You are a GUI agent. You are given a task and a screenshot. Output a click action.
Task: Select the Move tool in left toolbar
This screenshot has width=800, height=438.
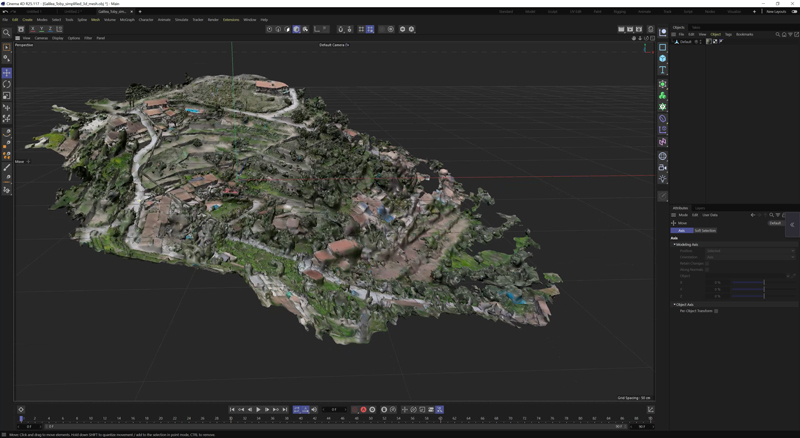tap(7, 73)
